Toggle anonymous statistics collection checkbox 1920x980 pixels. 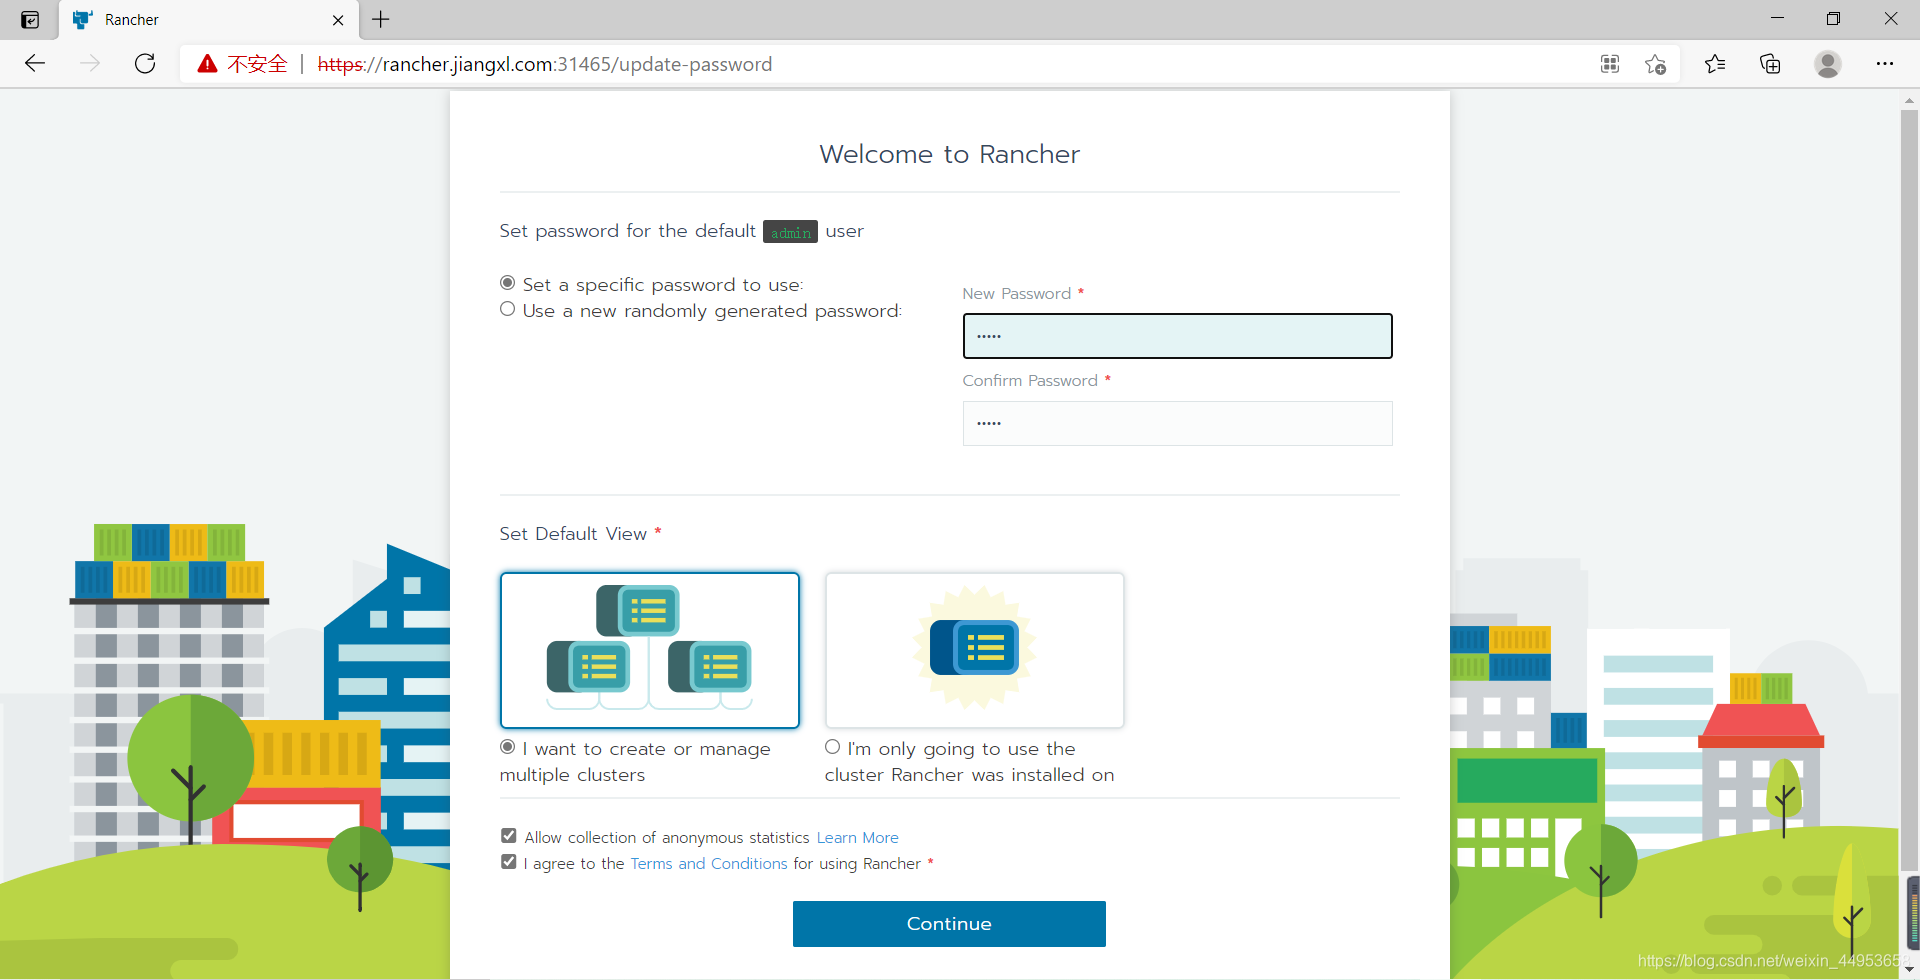(509, 836)
